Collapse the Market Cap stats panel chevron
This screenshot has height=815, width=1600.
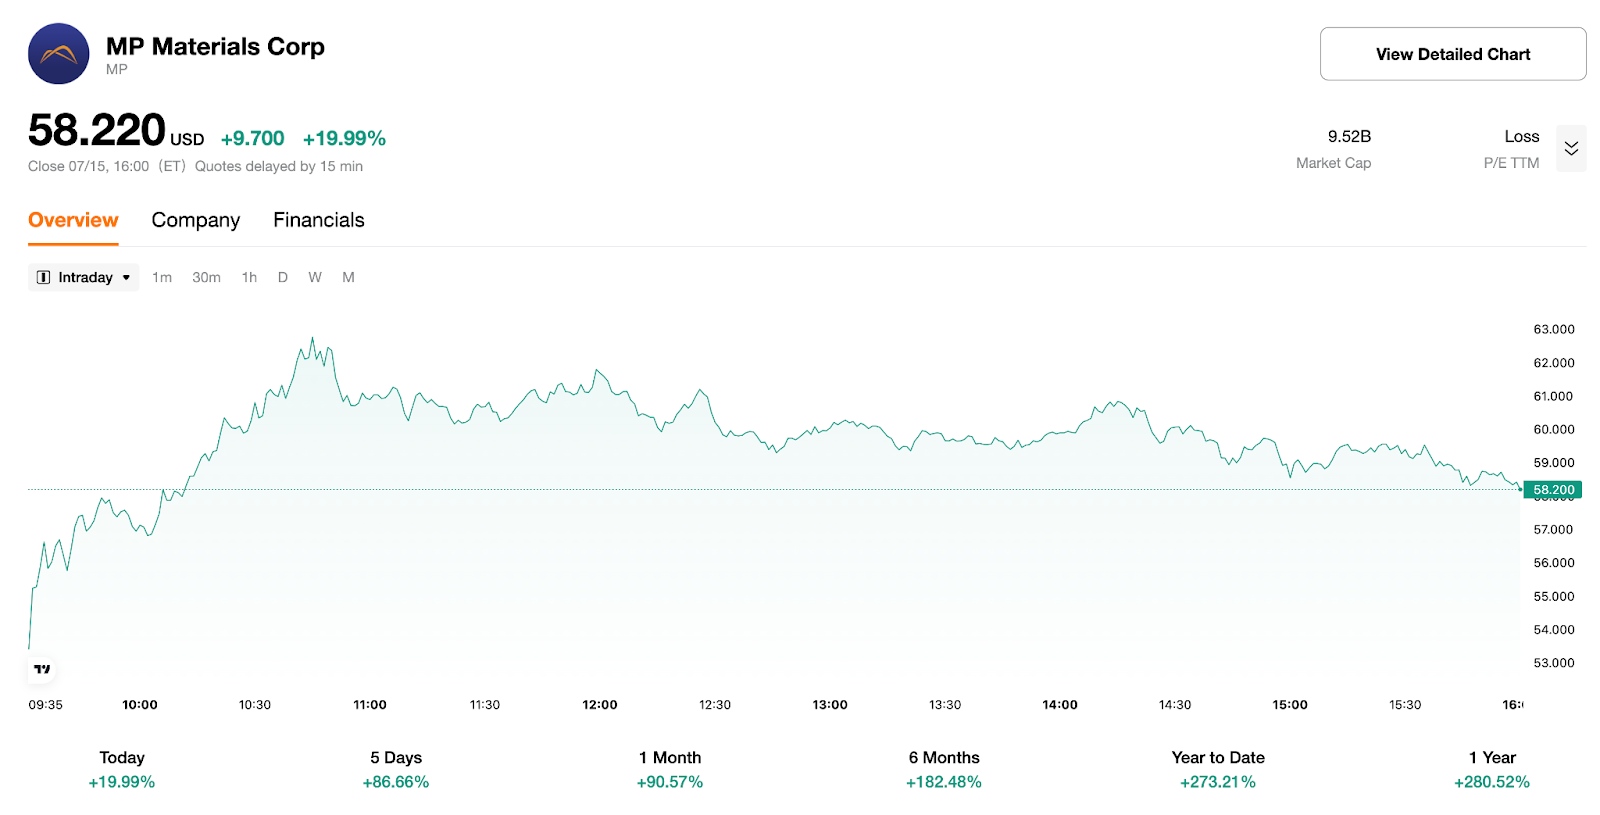[x=1571, y=148]
